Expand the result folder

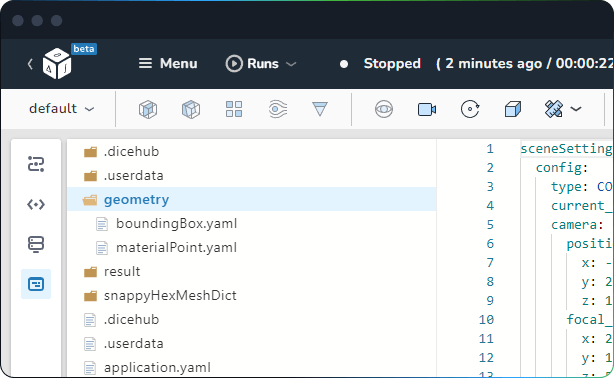coord(251,271)
